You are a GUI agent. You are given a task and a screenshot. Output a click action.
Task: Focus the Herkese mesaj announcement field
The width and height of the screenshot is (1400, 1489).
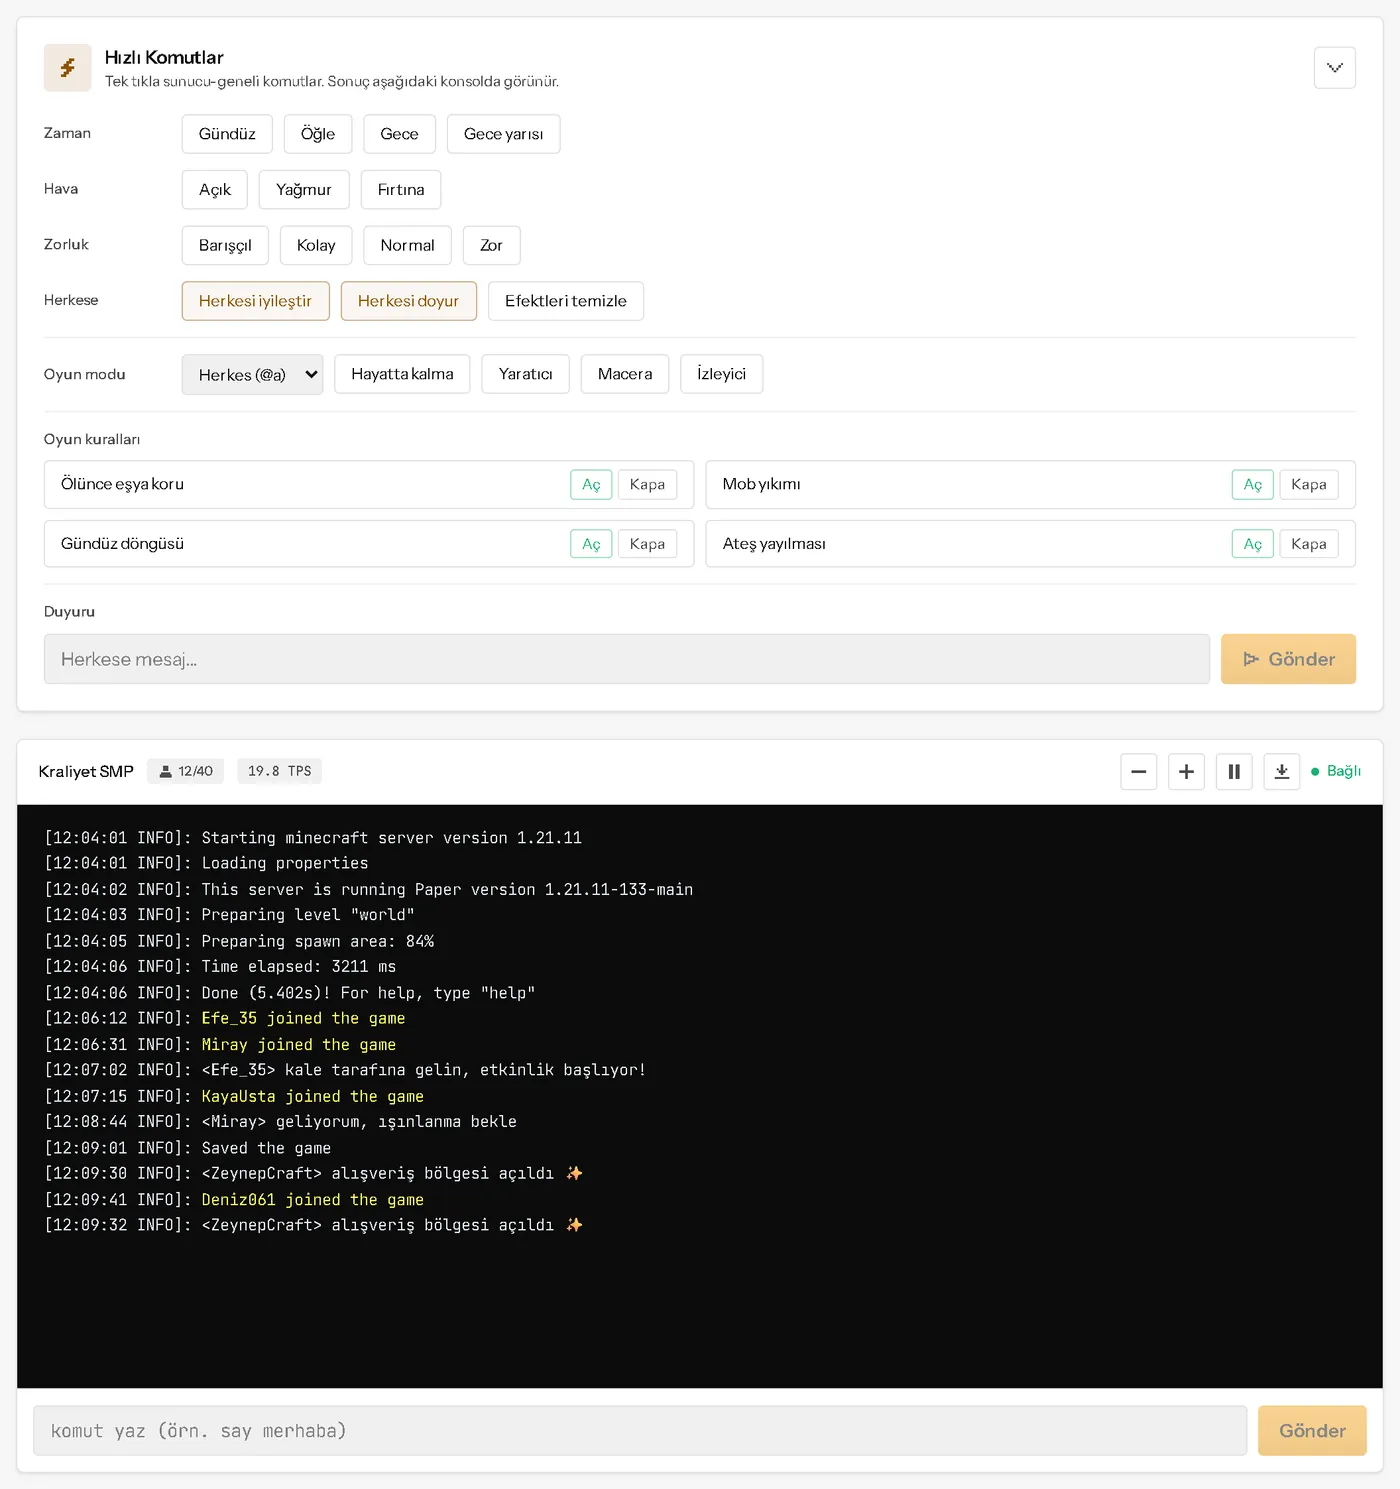click(x=627, y=659)
